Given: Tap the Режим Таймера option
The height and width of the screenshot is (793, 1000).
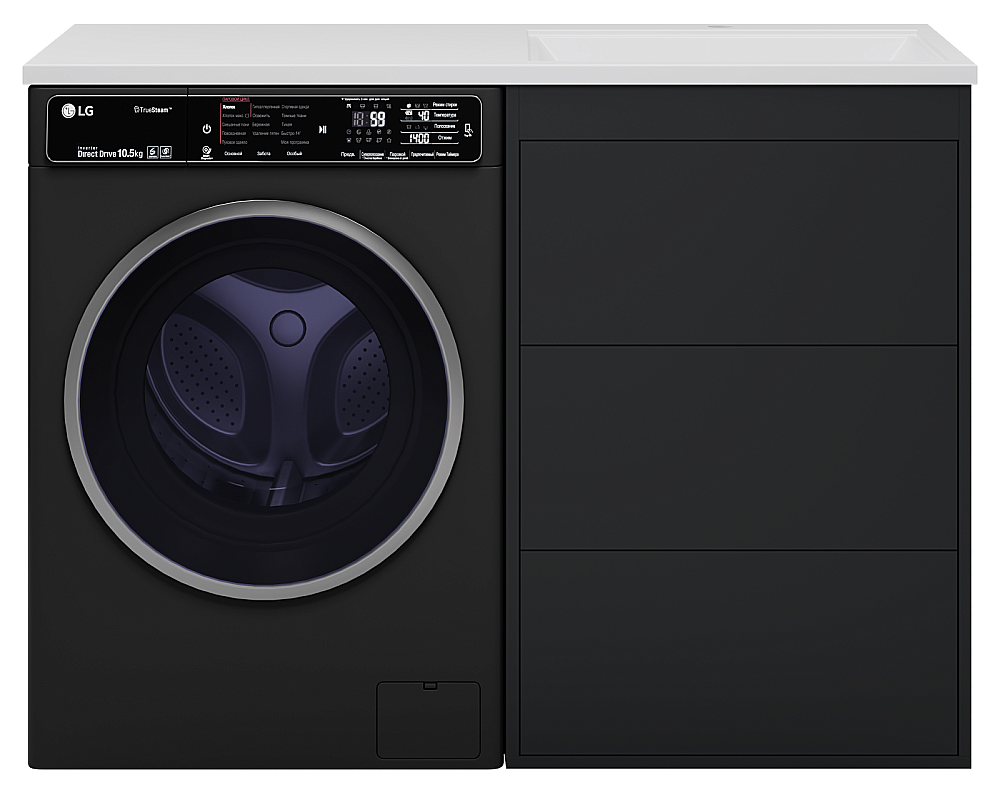Looking at the screenshot, I should [x=447, y=154].
